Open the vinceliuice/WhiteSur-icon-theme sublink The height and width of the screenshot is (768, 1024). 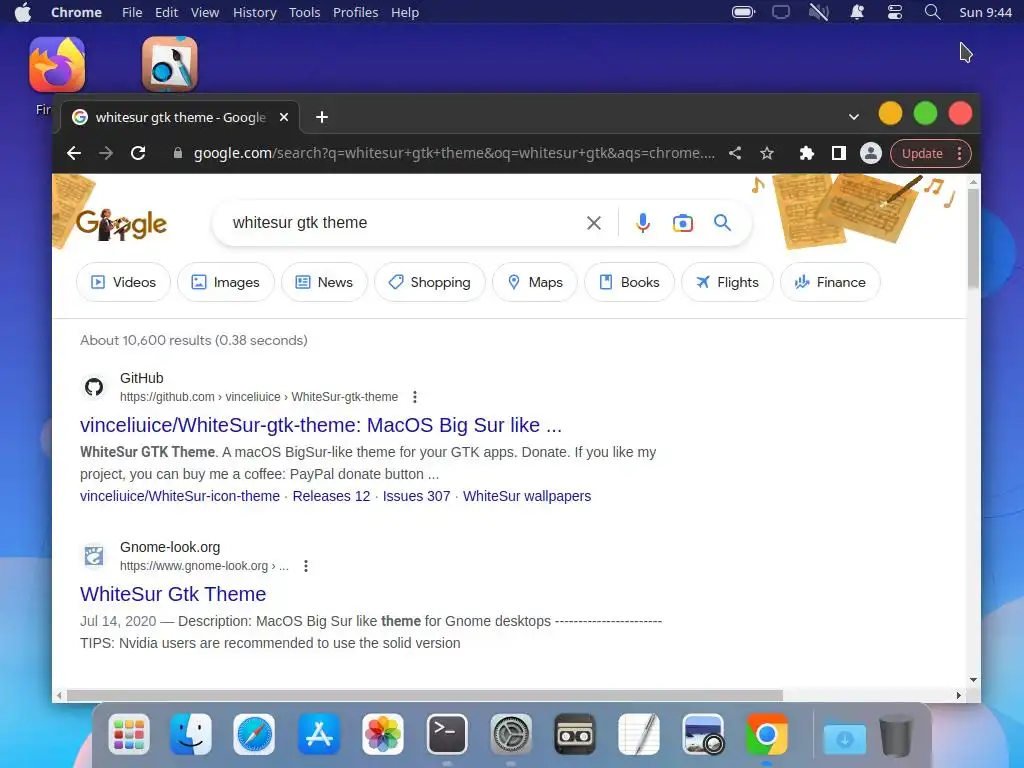point(180,496)
